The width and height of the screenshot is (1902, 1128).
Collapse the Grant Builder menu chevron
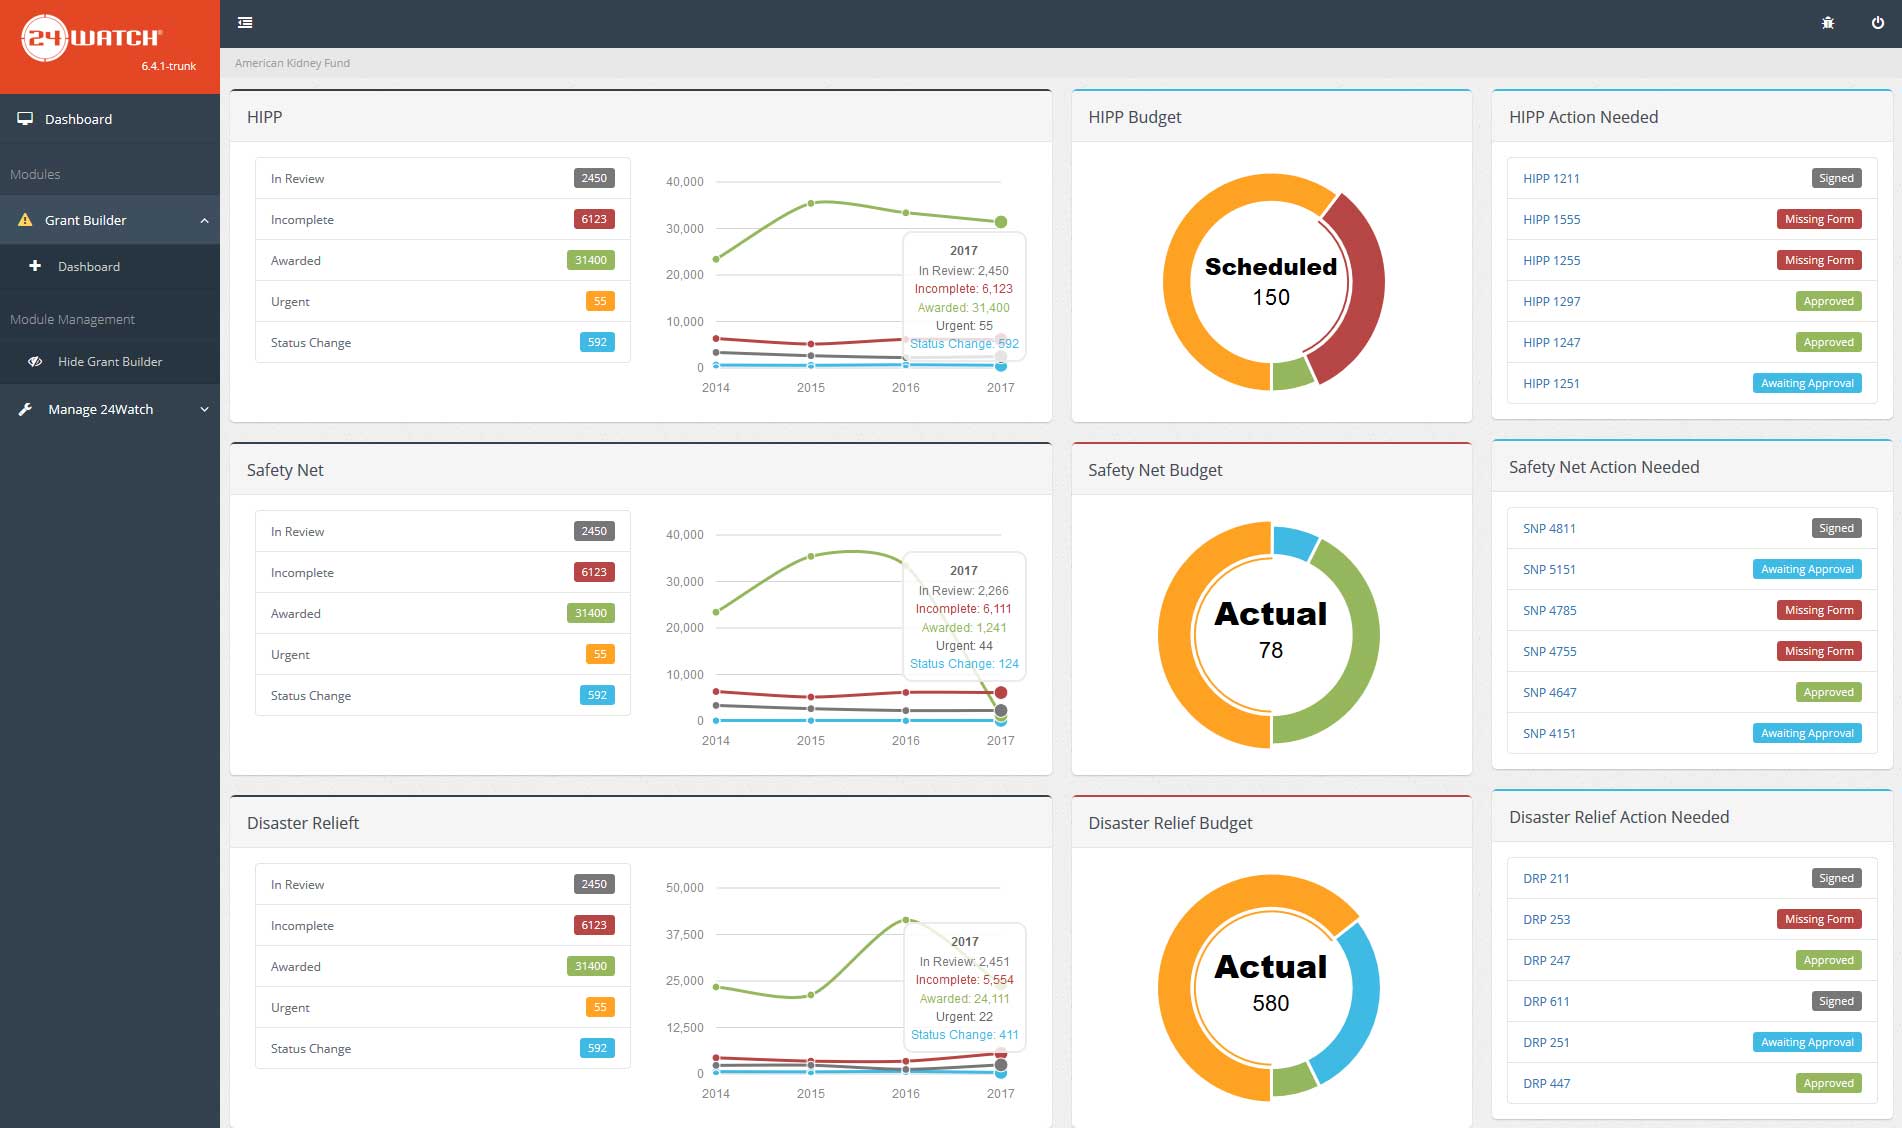pyautogui.click(x=204, y=220)
